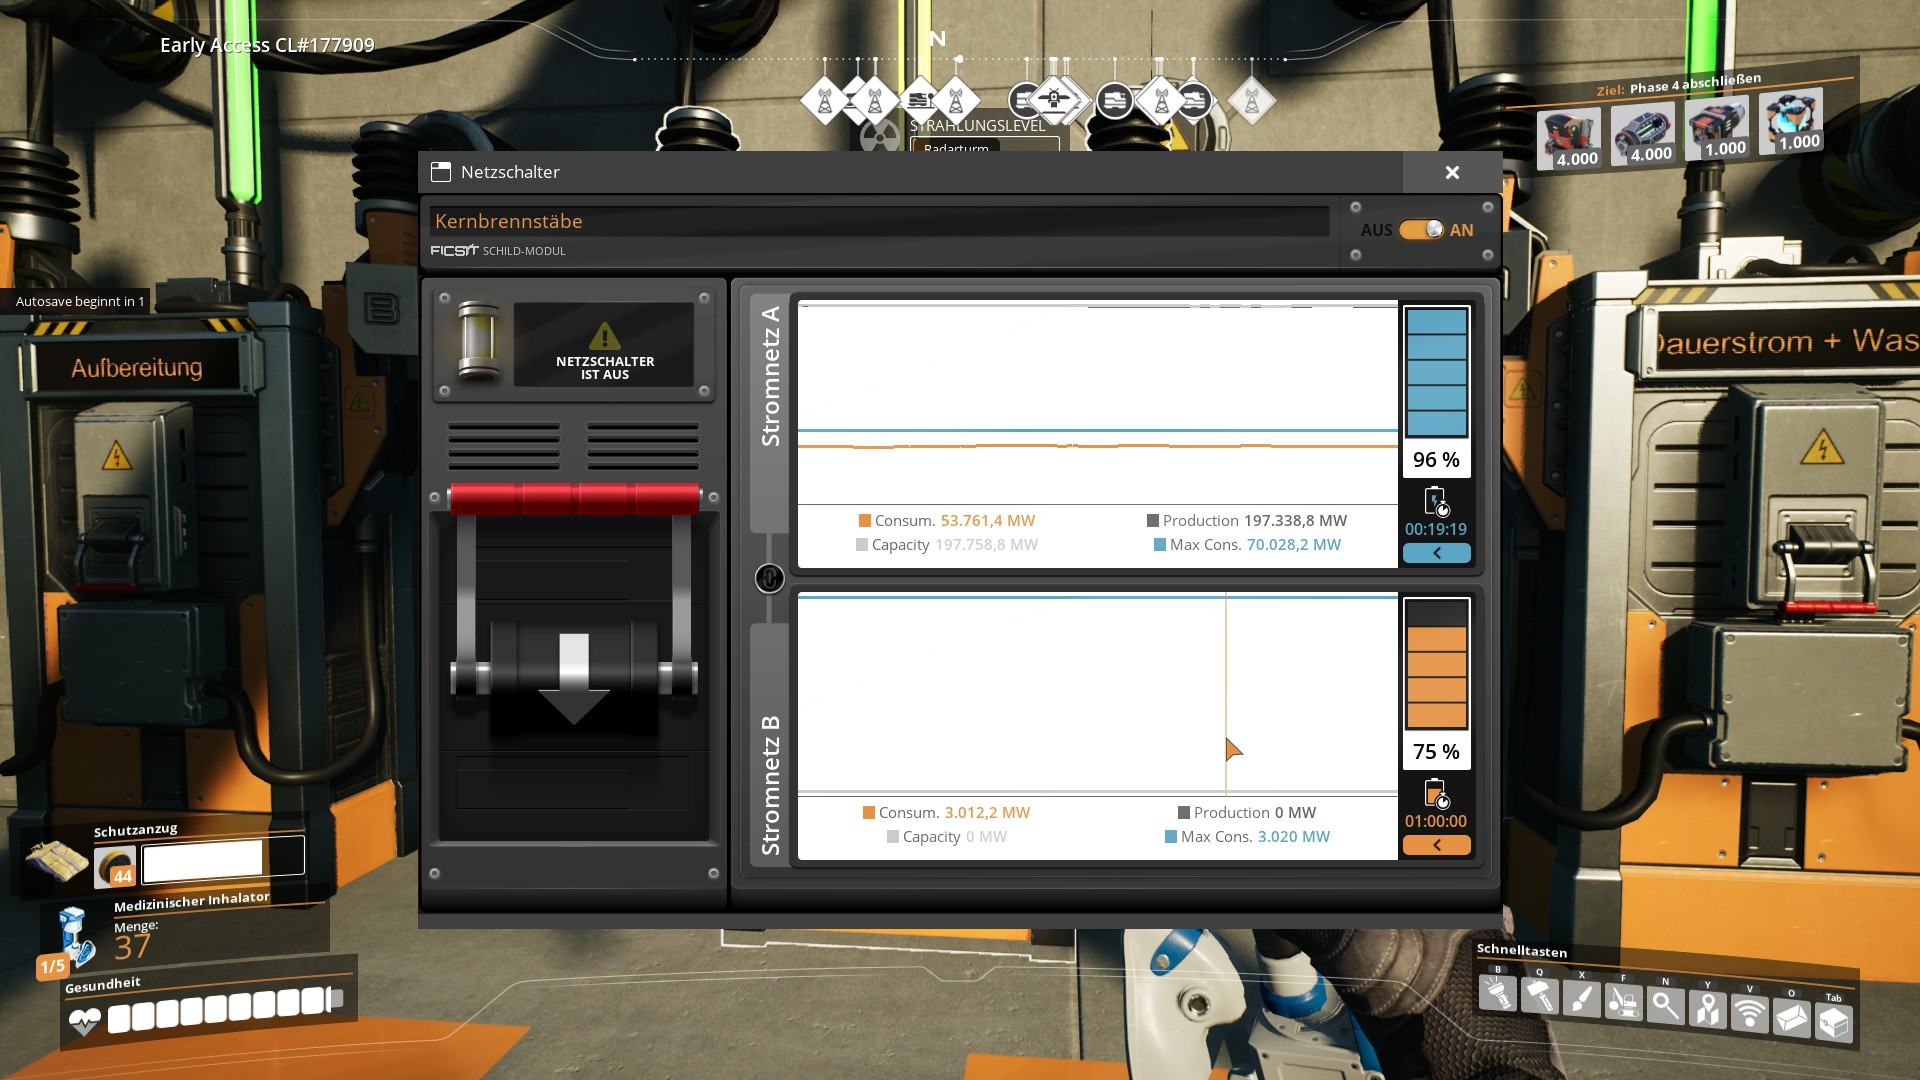Click the 96 % battery charge value
Image resolution: width=1920 pixels, height=1080 pixels.
pyautogui.click(x=1436, y=460)
